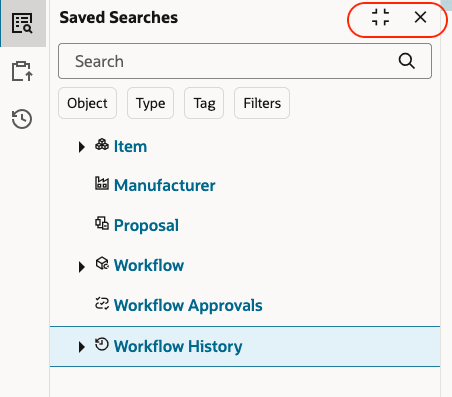The width and height of the screenshot is (452, 397).
Task: Open the Tag filter chip
Action: pos(204,103)
